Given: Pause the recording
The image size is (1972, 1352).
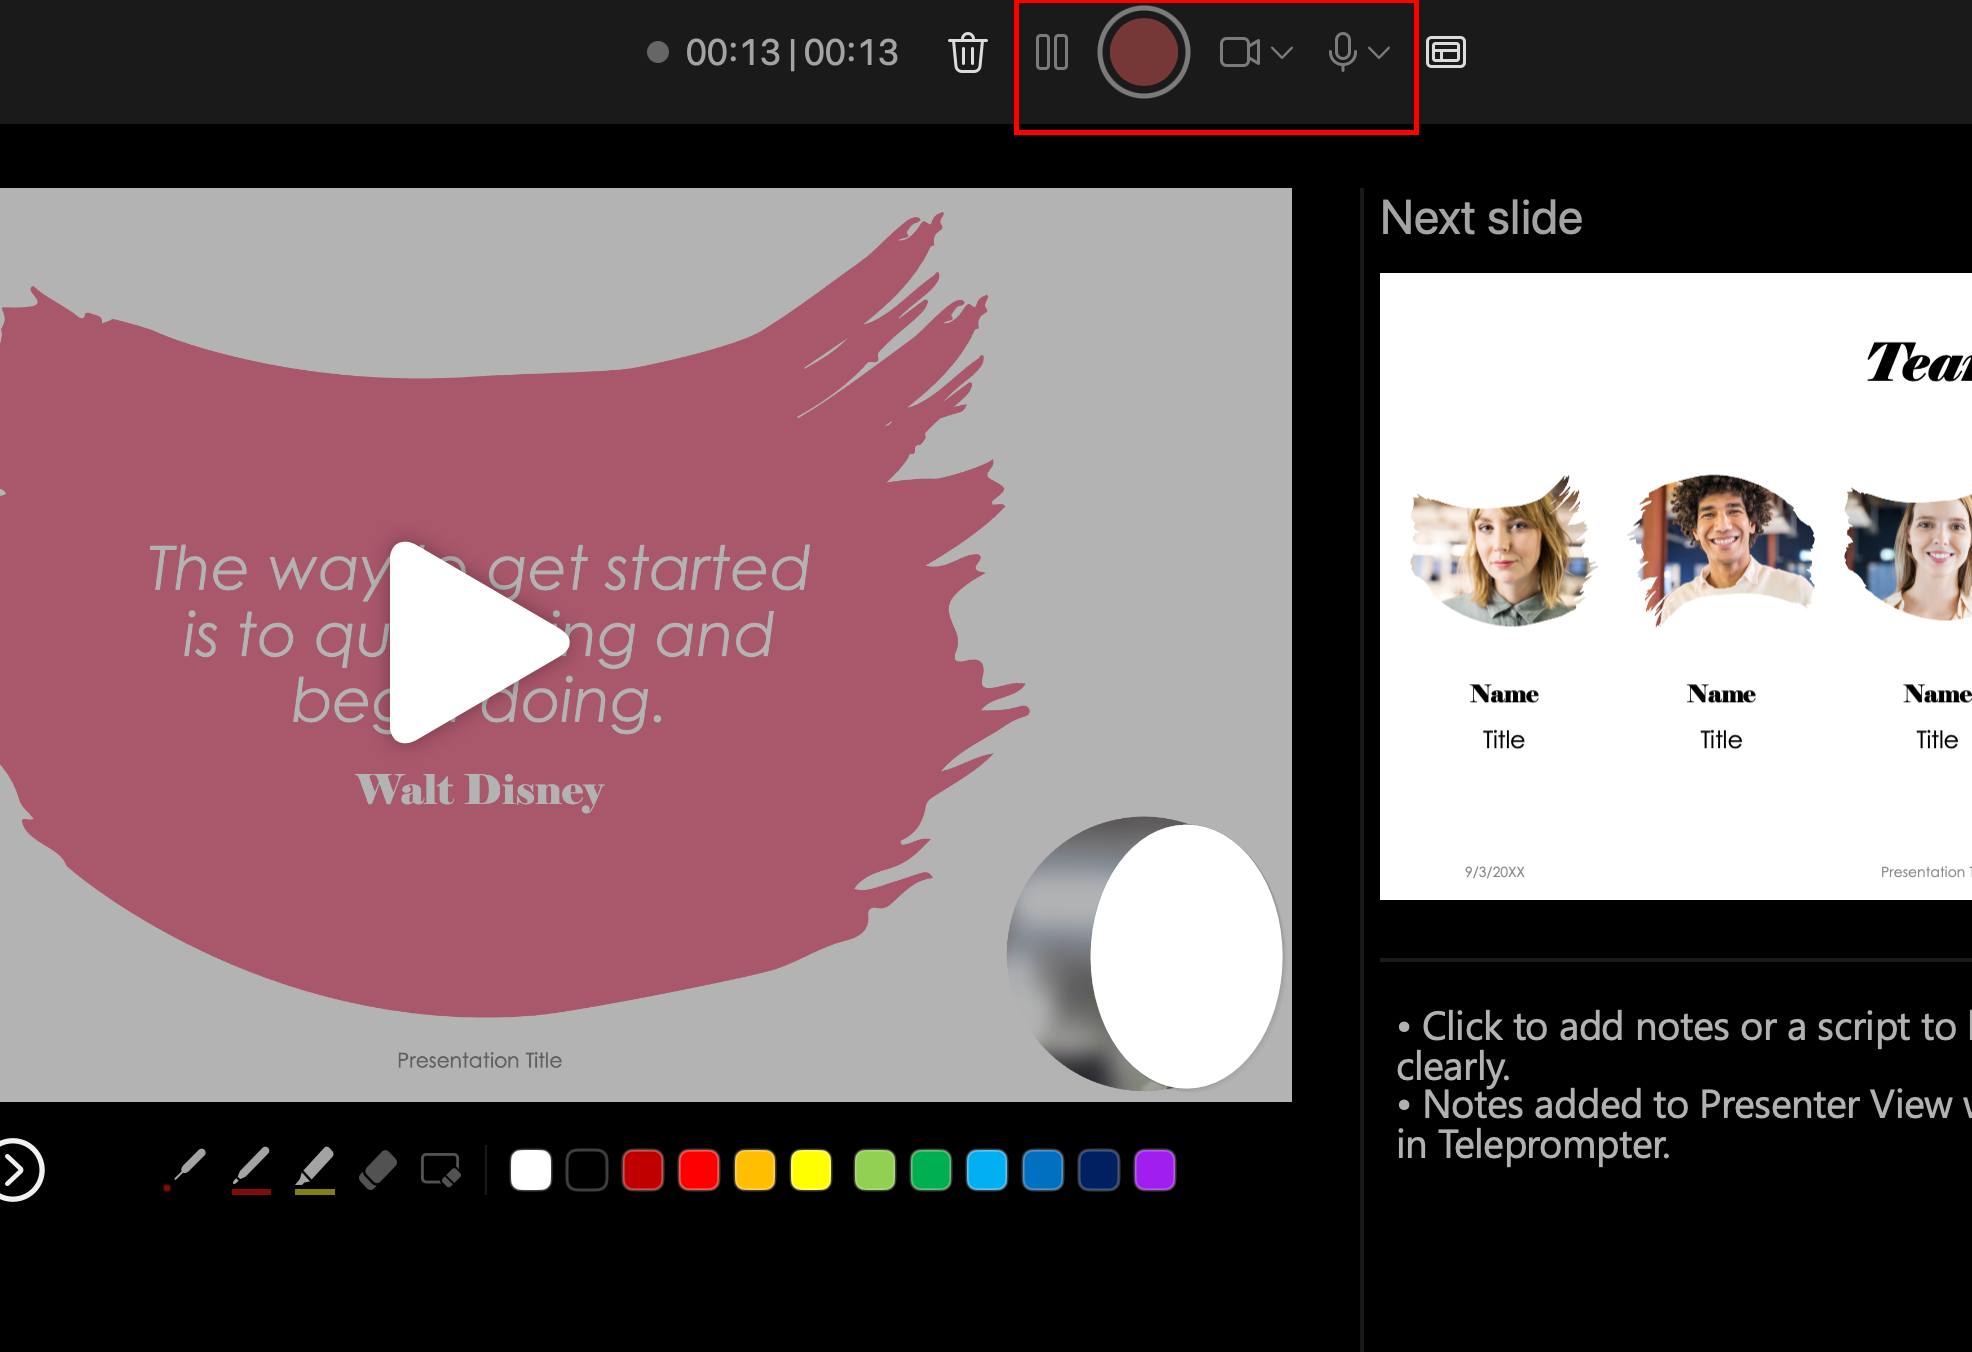Looking at the screenshot, I should (1052, 52).
